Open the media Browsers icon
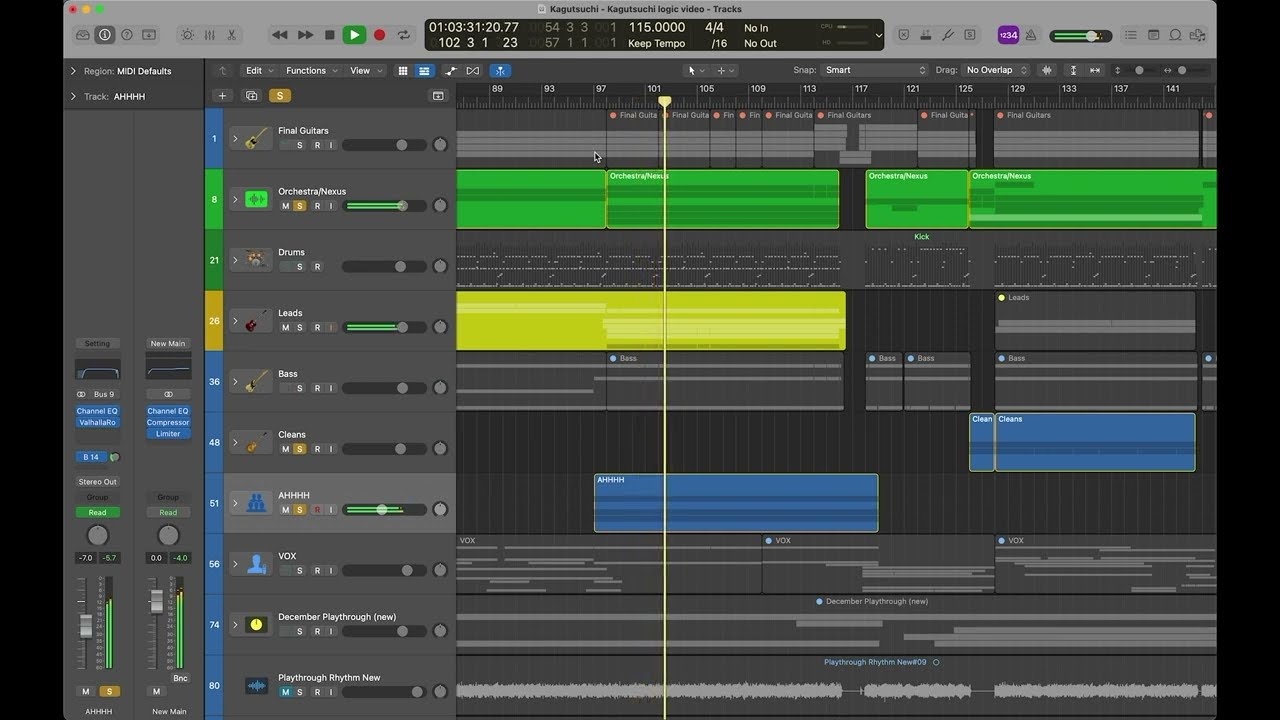Viewport: 1280px width, 720px height. pyautogui.click(x=1197, y=35)
